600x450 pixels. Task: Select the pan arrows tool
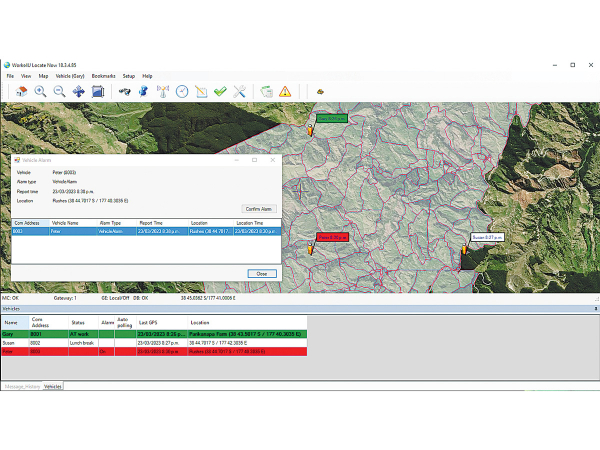tap(78, 91)
